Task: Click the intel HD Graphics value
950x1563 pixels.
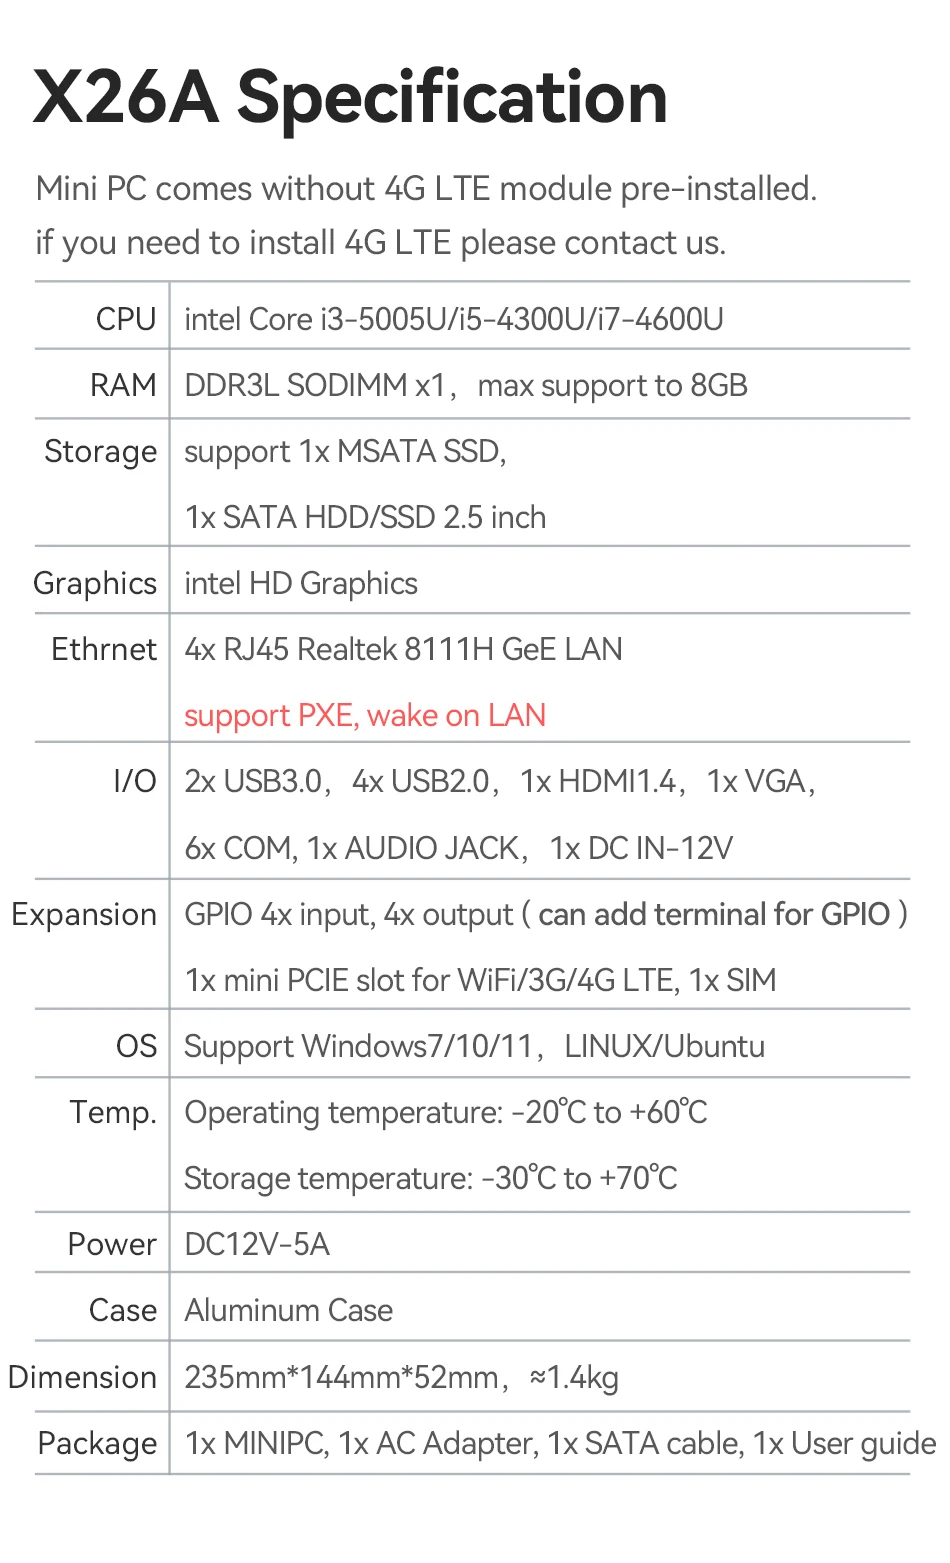Action: click(301, 584)
